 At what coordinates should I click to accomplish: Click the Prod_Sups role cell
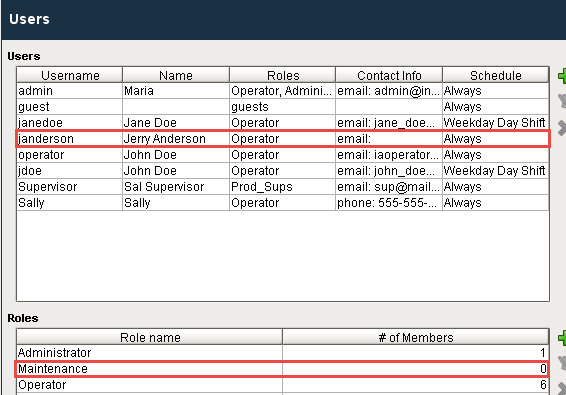(x=283, y=187)
